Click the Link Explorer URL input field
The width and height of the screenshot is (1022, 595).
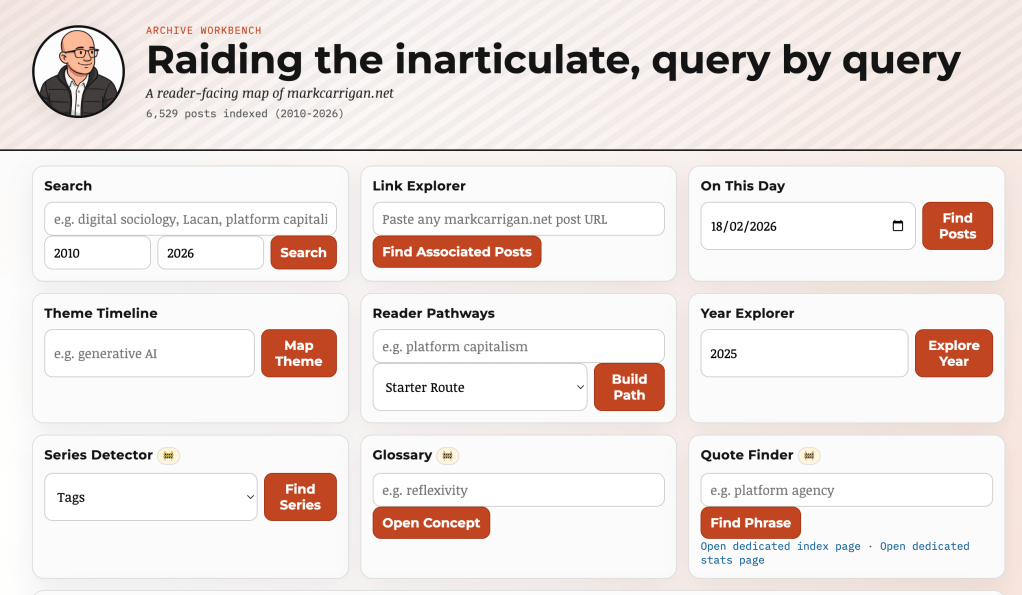pos(518,219)
